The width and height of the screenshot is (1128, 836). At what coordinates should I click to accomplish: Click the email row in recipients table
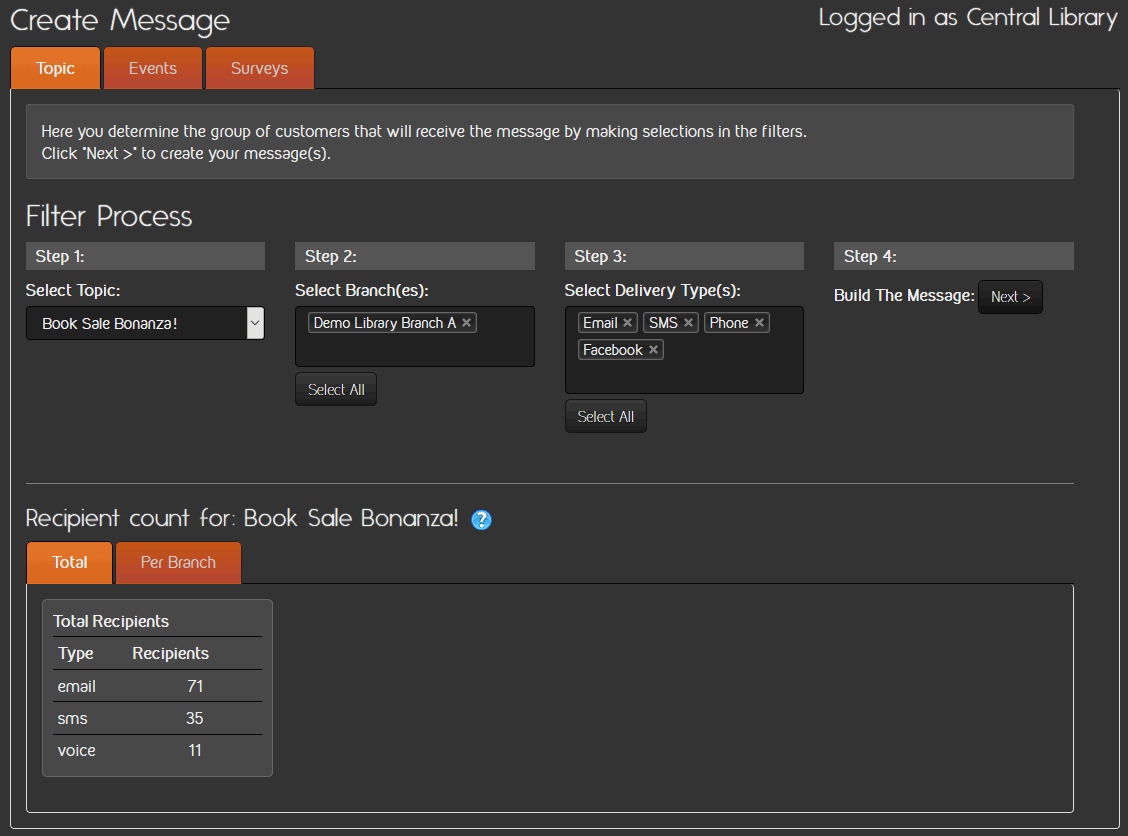coord(157,687)
